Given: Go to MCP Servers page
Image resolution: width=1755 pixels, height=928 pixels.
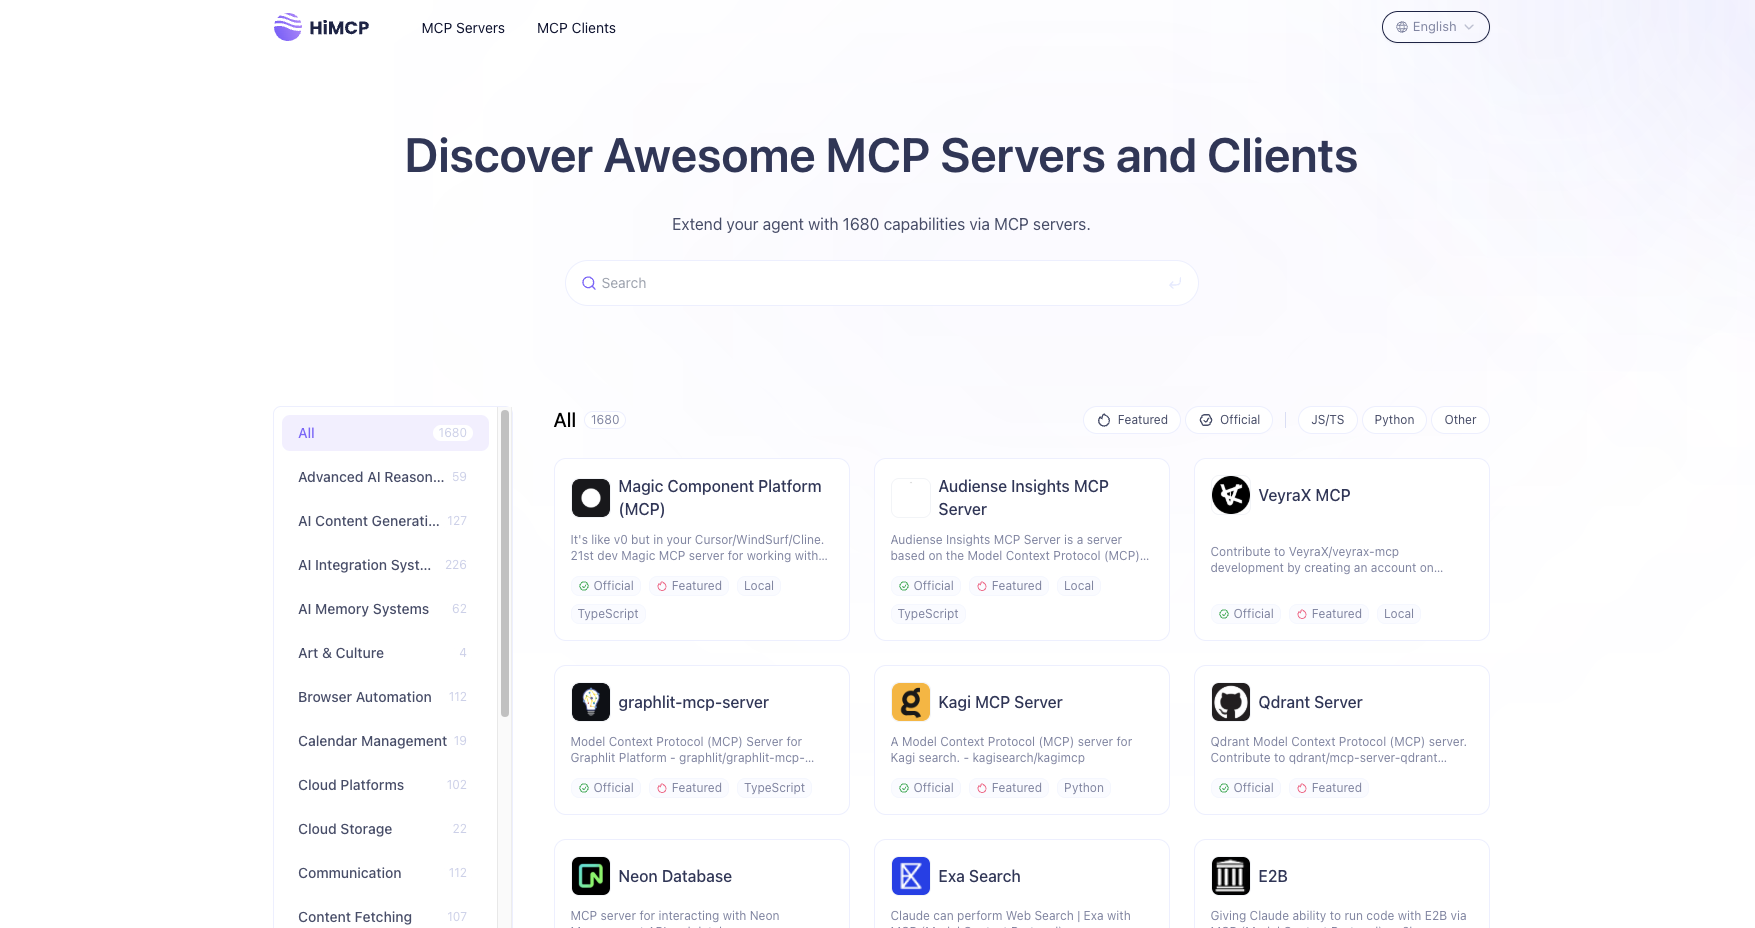Looking at the screenshot, I should click(x=463, y=28).
